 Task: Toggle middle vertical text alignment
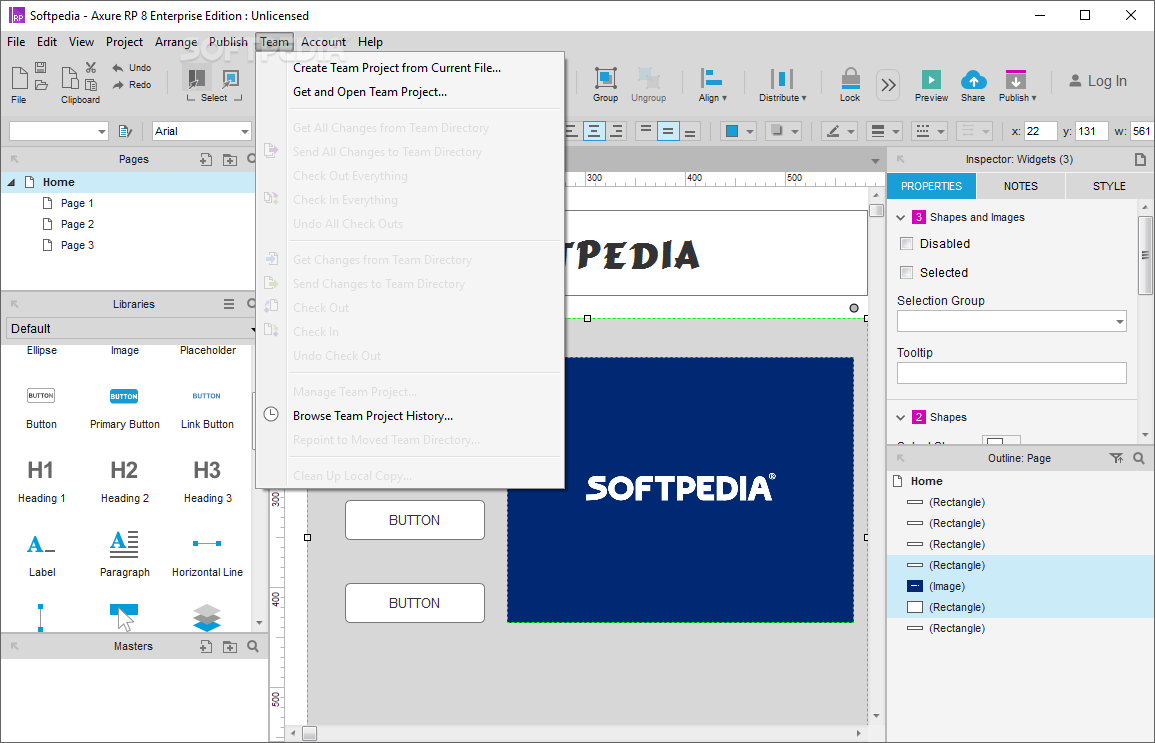tap(667, 131)
